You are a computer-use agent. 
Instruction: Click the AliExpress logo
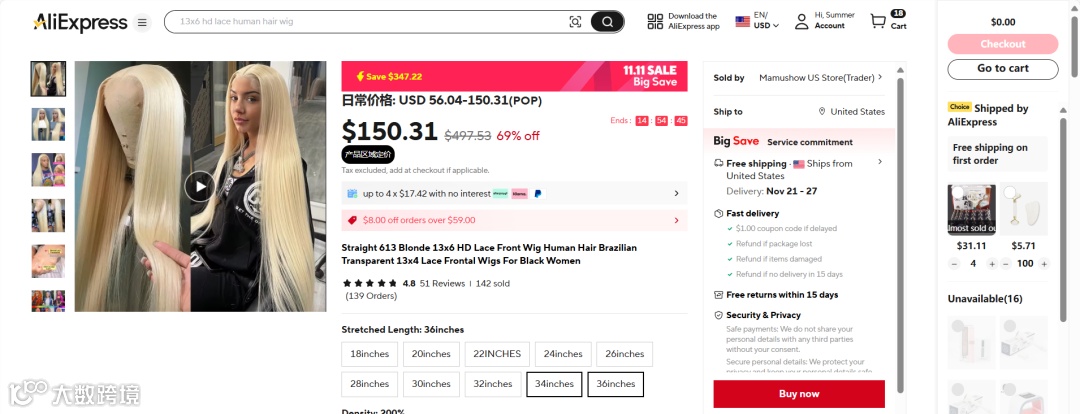pyautogui.click(x=80, y=22)
